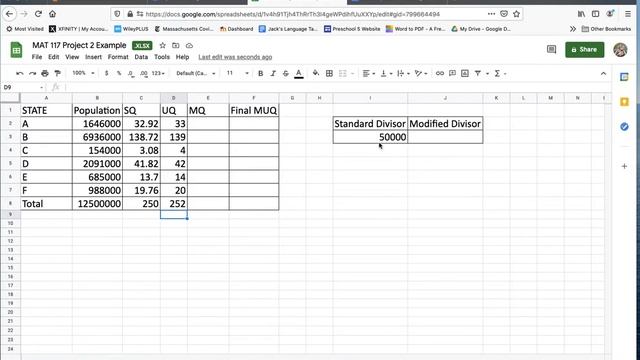Insert link using chain icon
Screen dimensions: 640x360
[x=440, y=73]
